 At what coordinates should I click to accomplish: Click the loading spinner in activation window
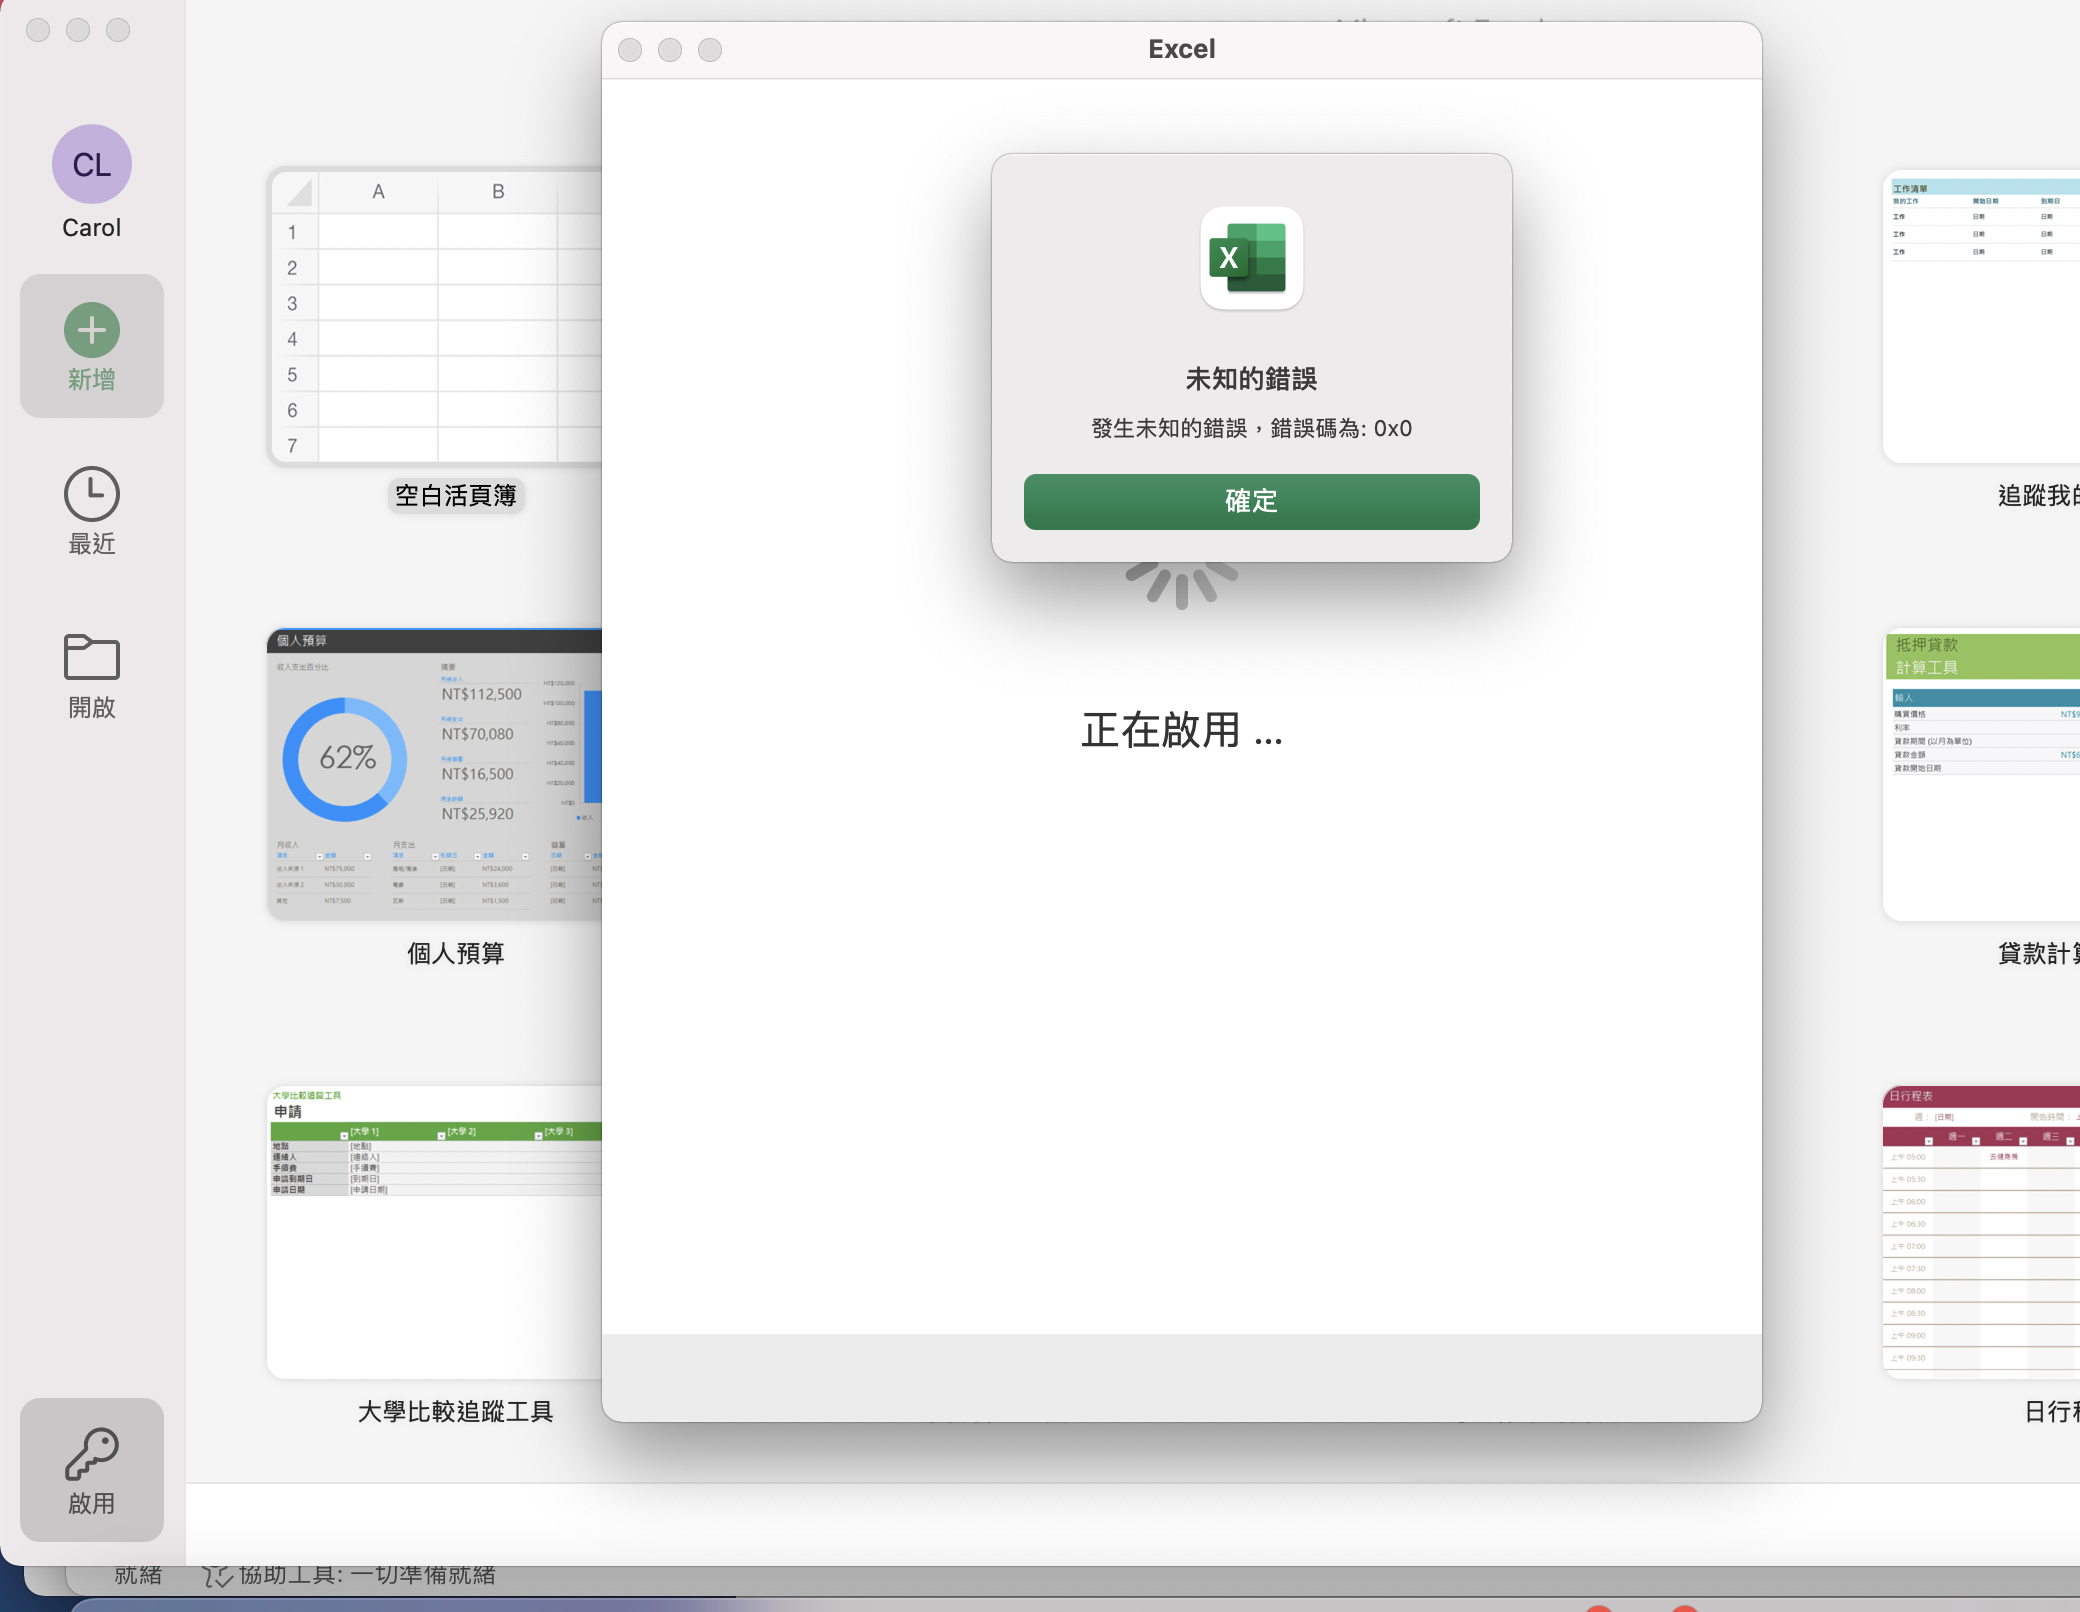[x=1181, y=585]
